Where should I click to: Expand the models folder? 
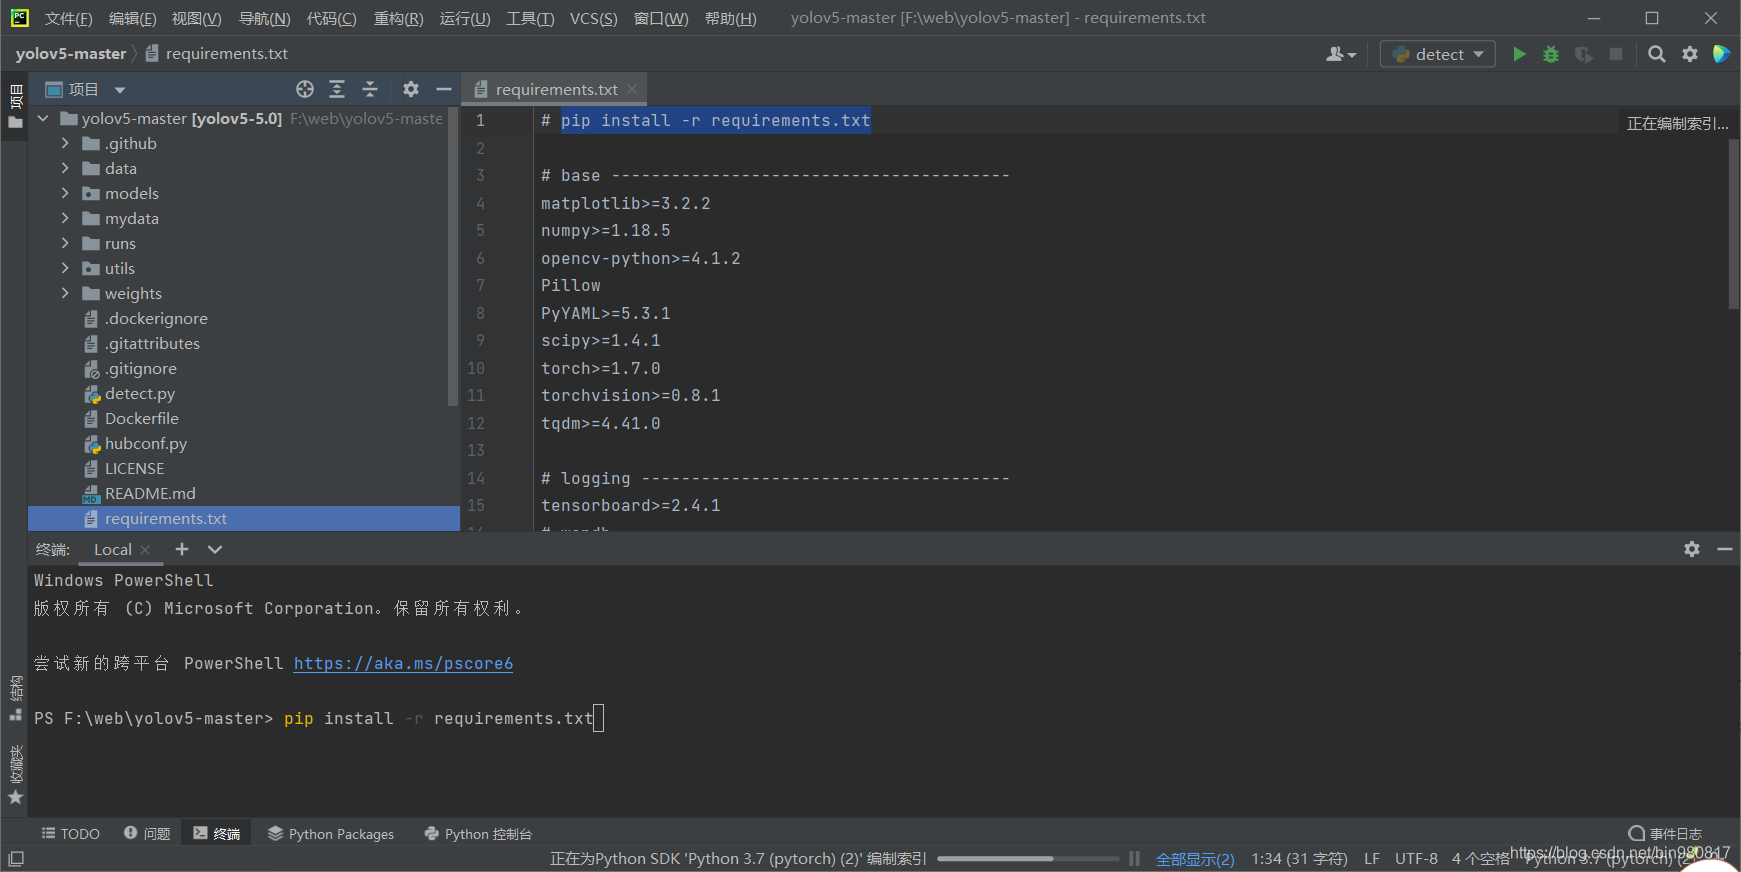[65, 193]
